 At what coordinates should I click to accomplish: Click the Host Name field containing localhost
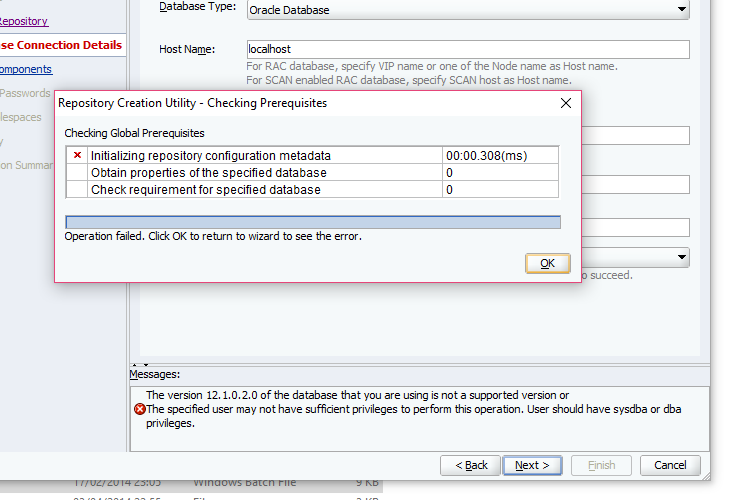point(467,49)
